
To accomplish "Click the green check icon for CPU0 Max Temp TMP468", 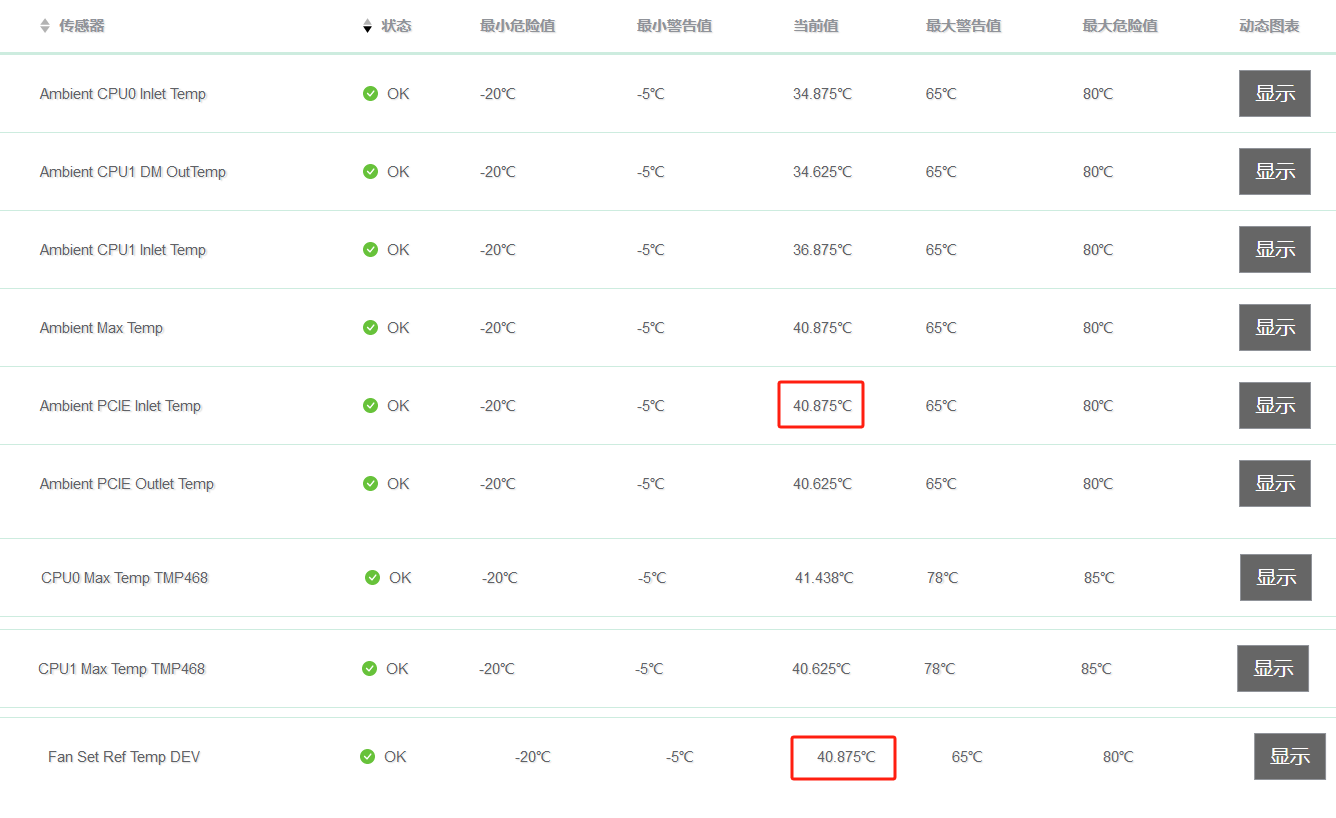I will [372, 578].
